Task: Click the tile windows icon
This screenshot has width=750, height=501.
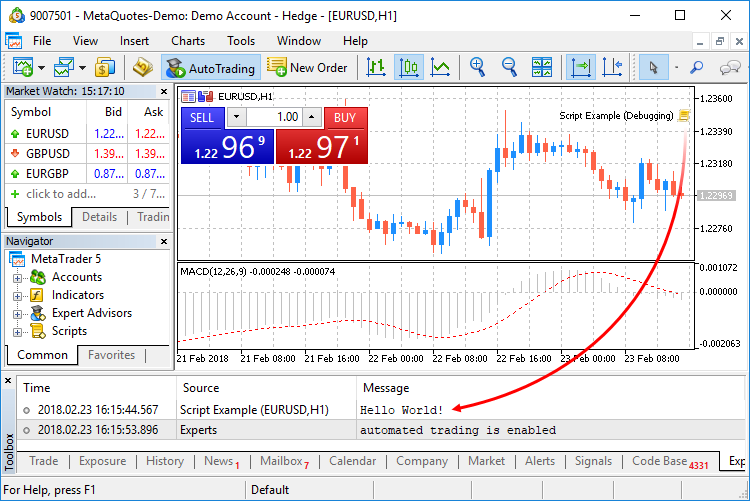Action: (x=541, y=67)
